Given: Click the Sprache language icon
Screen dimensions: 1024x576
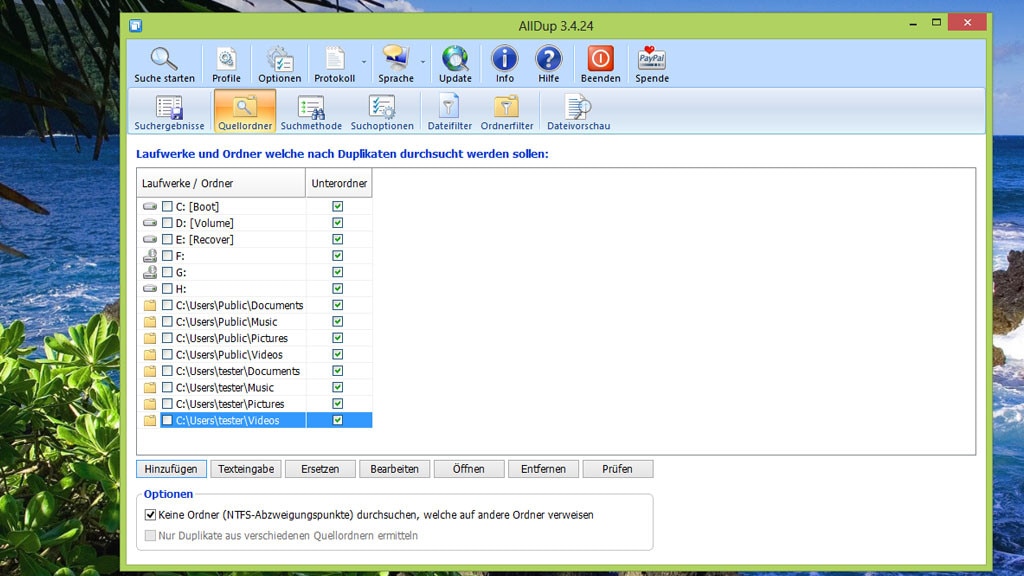Looking at the screenshot, I should point(396,59).
